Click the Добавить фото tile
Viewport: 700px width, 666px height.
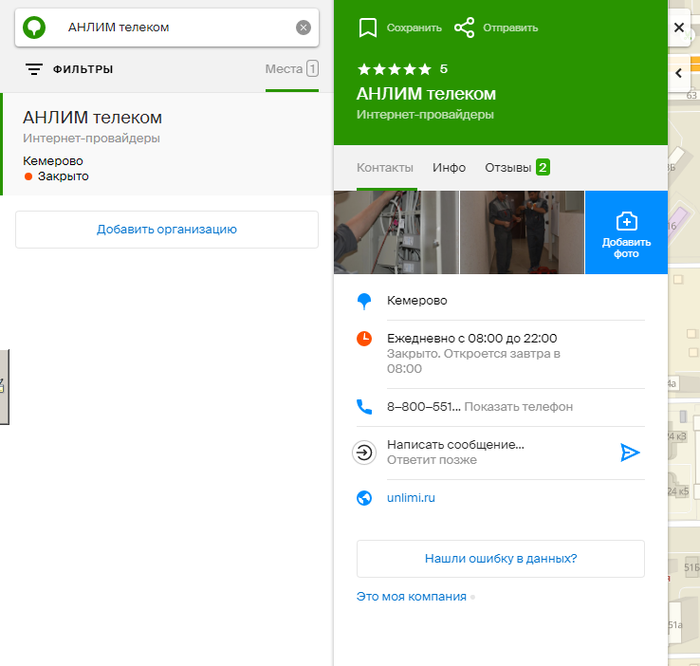pyautogui.click(x=626, y=232)
